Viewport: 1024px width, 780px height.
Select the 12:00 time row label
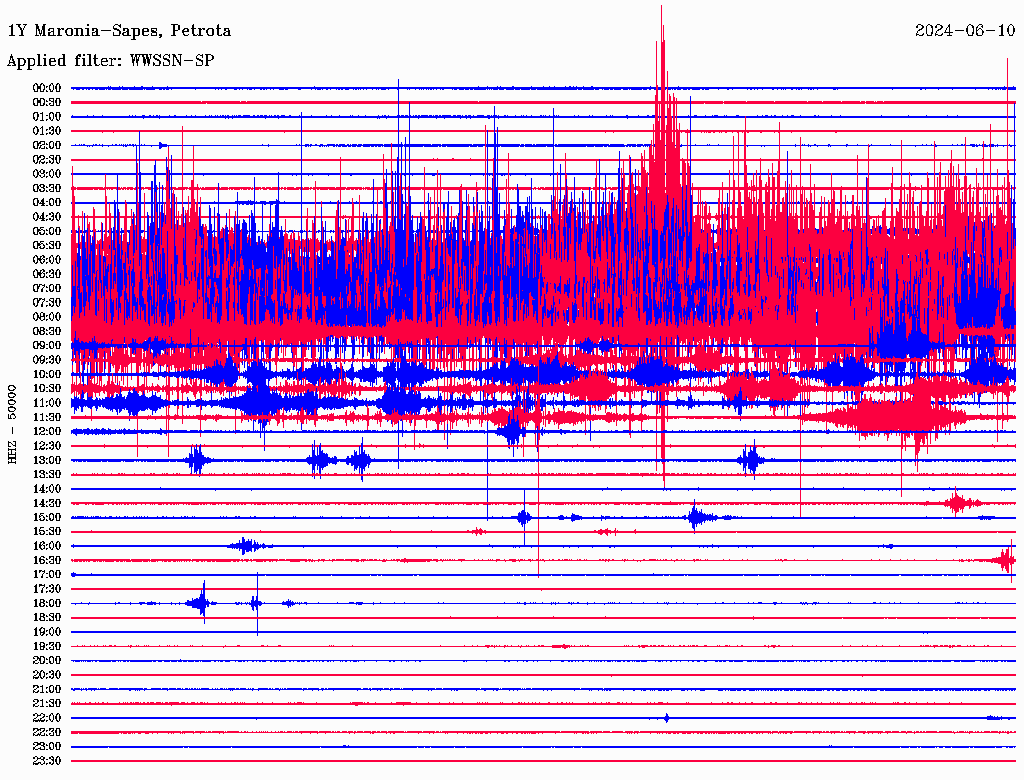(47, 431)
